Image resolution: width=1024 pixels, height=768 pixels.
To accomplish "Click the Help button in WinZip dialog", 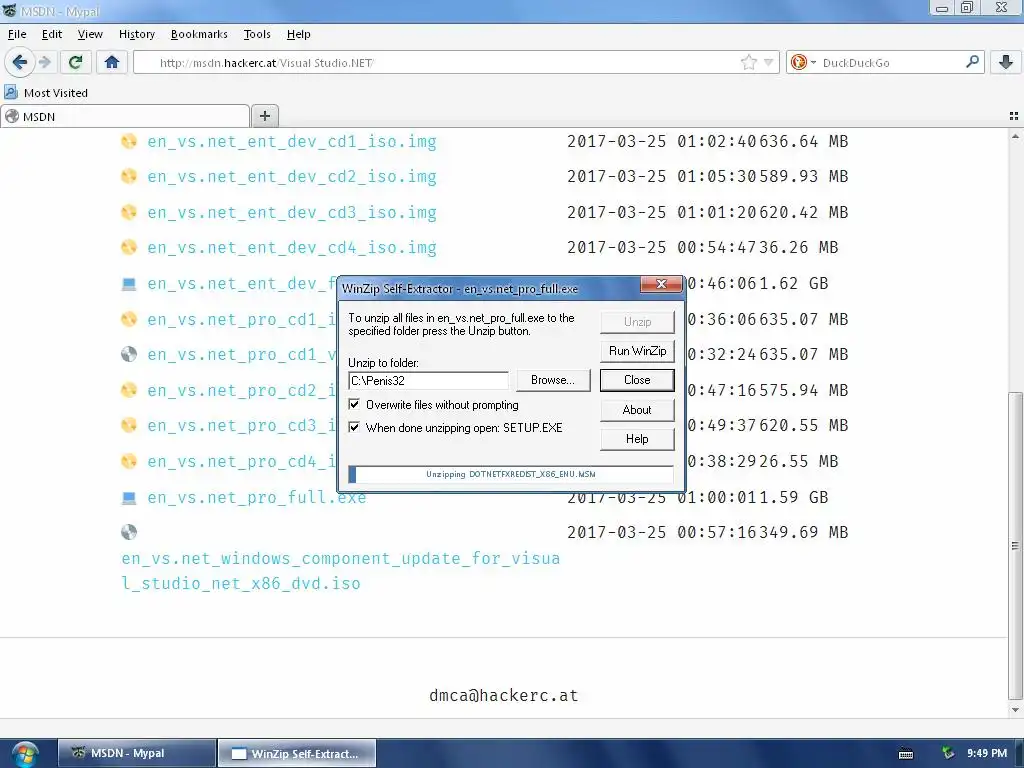I will coord(637,439).
